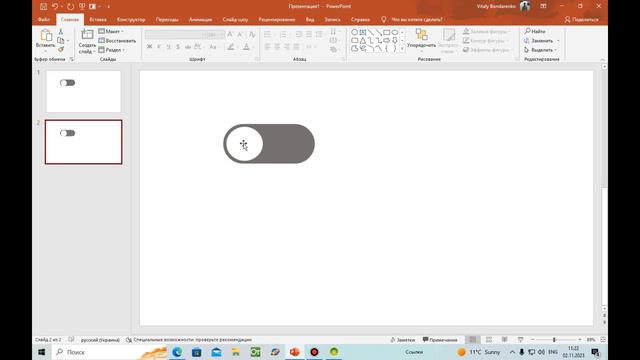Click the Undo arrow in title bar
Screen dimensions: 640x360
coord(54,7)
